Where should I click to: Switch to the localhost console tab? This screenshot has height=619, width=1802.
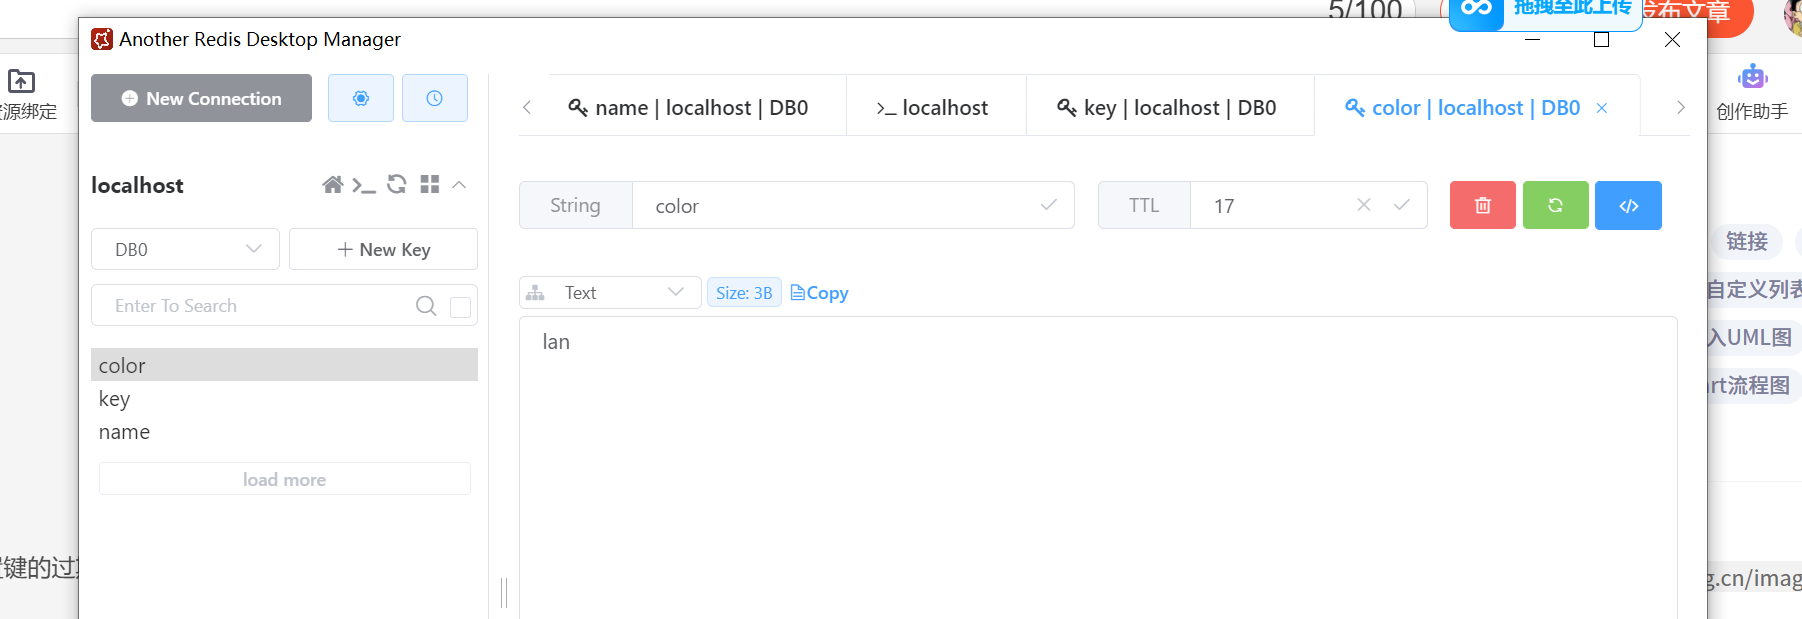[933, 107]
